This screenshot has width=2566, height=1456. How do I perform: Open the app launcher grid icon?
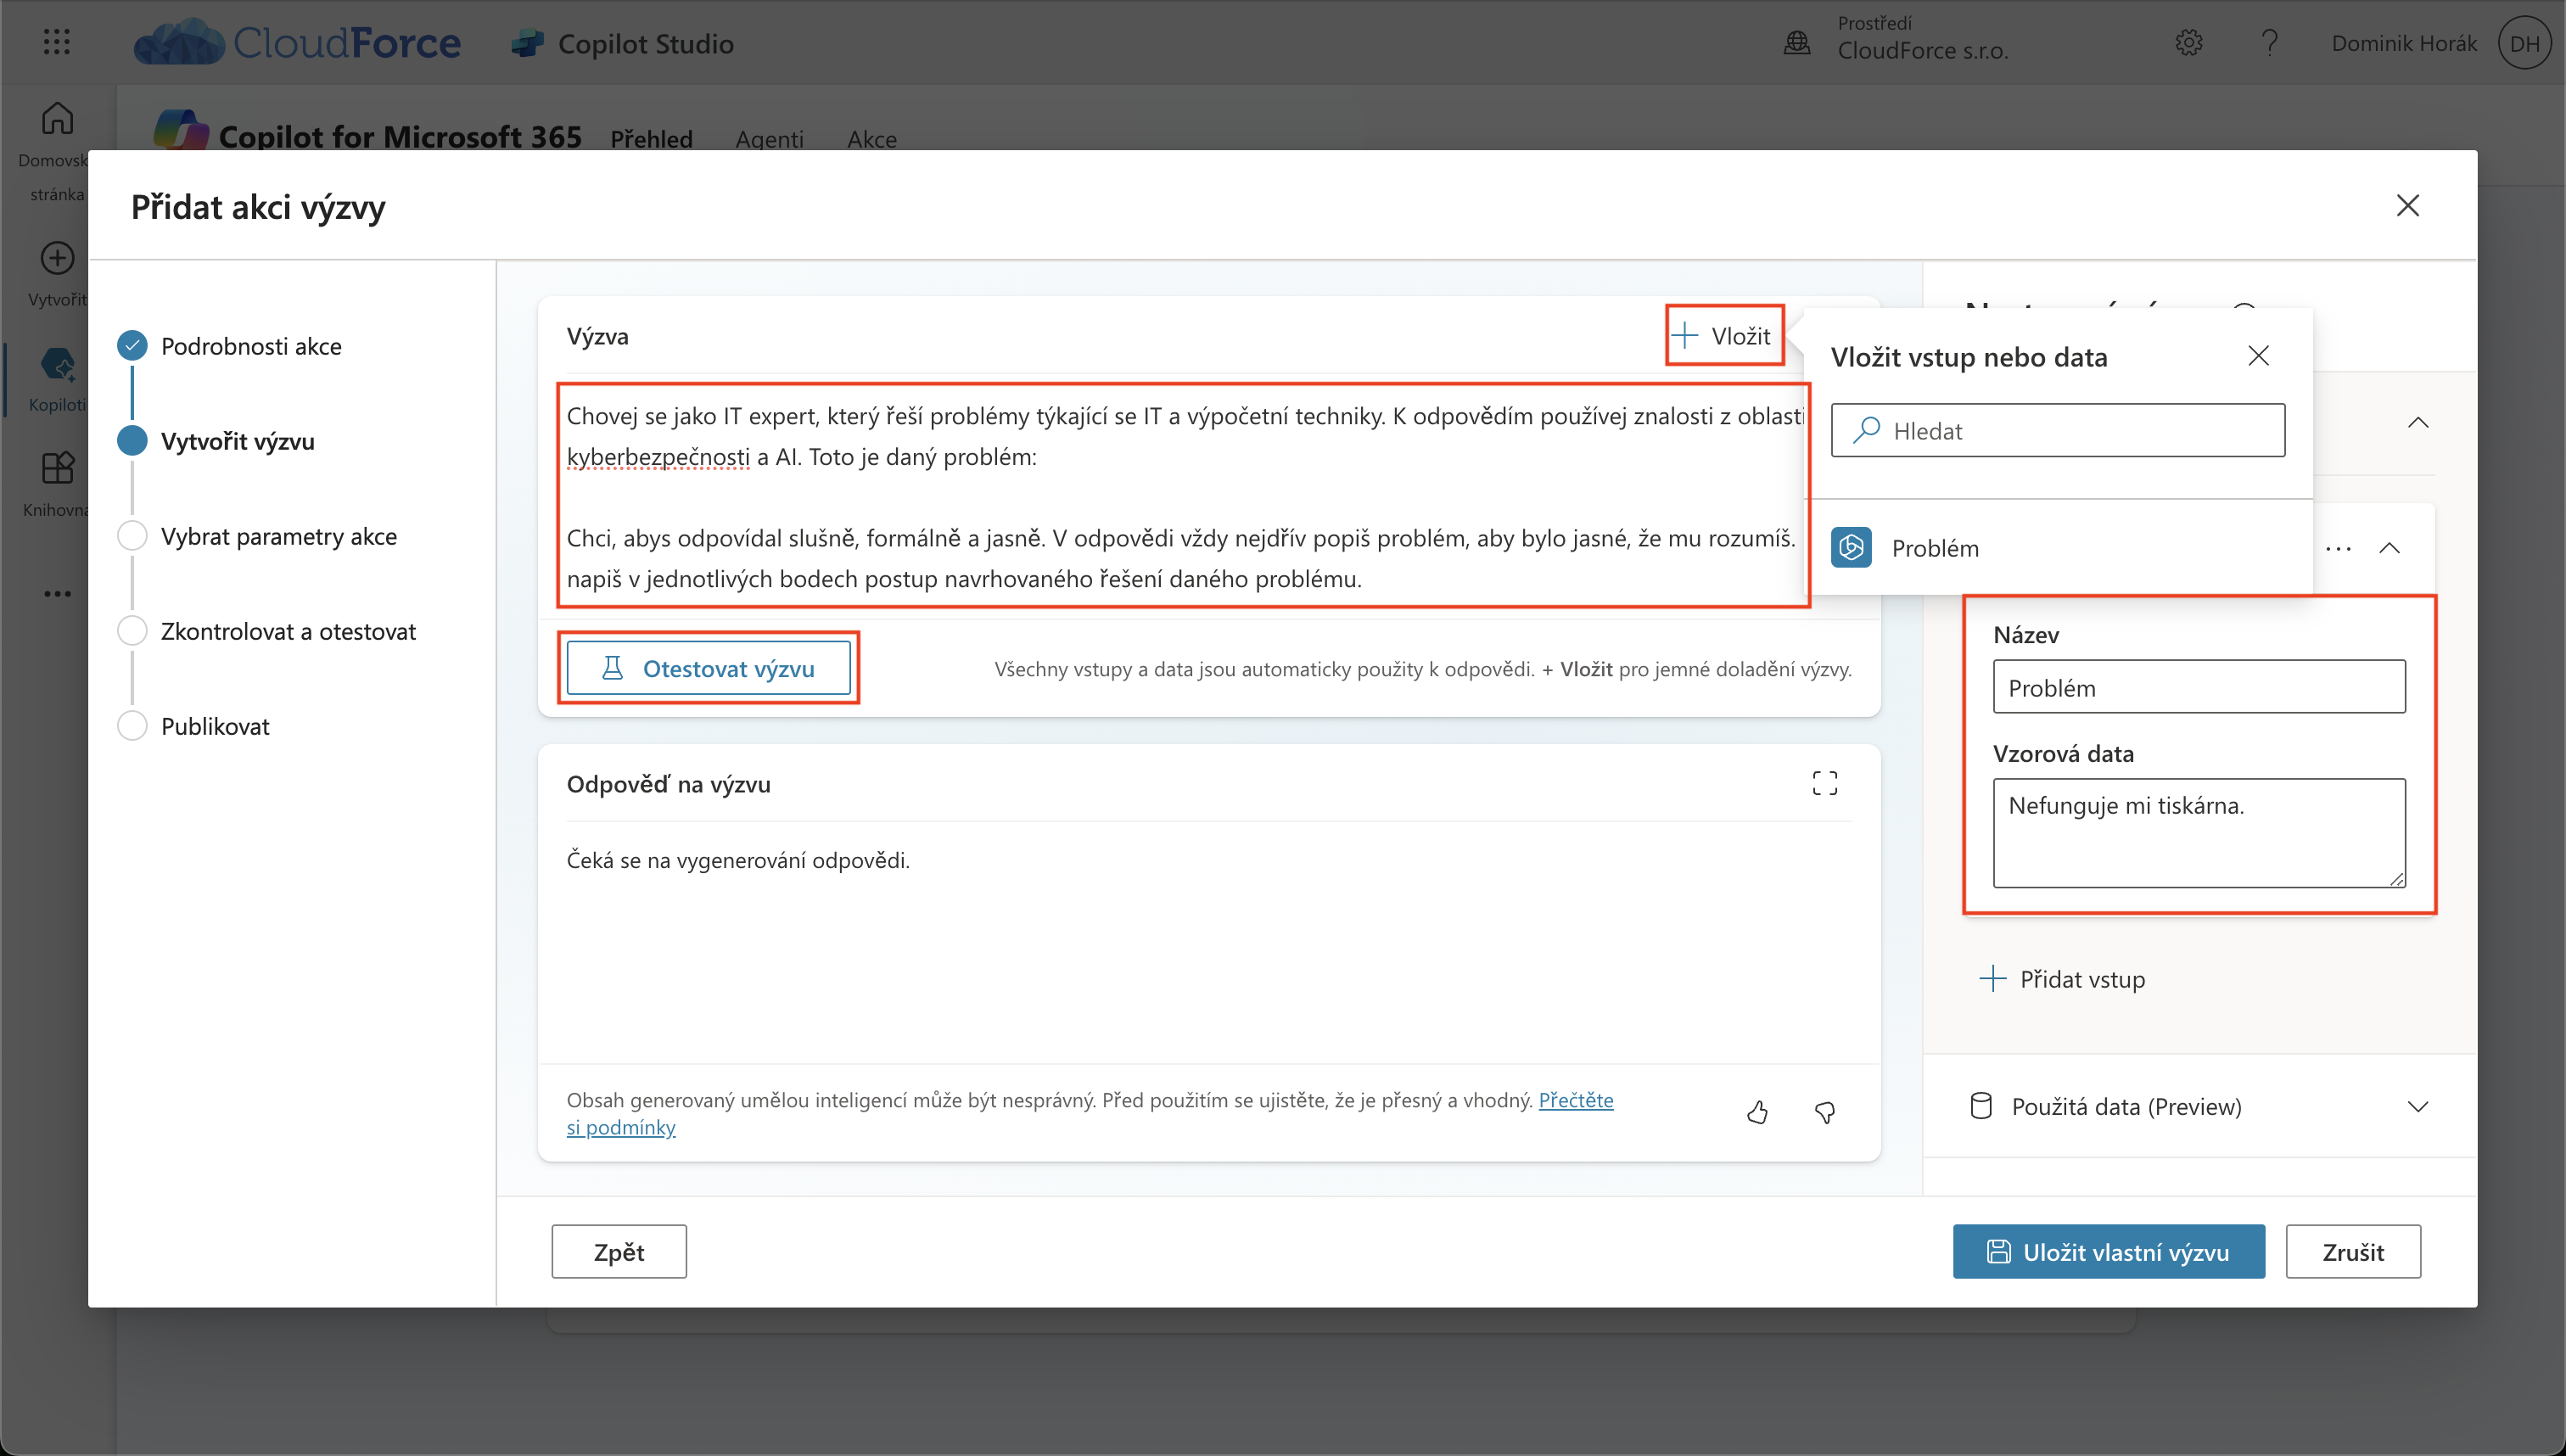pyautogui.click(x=57, y=42)
